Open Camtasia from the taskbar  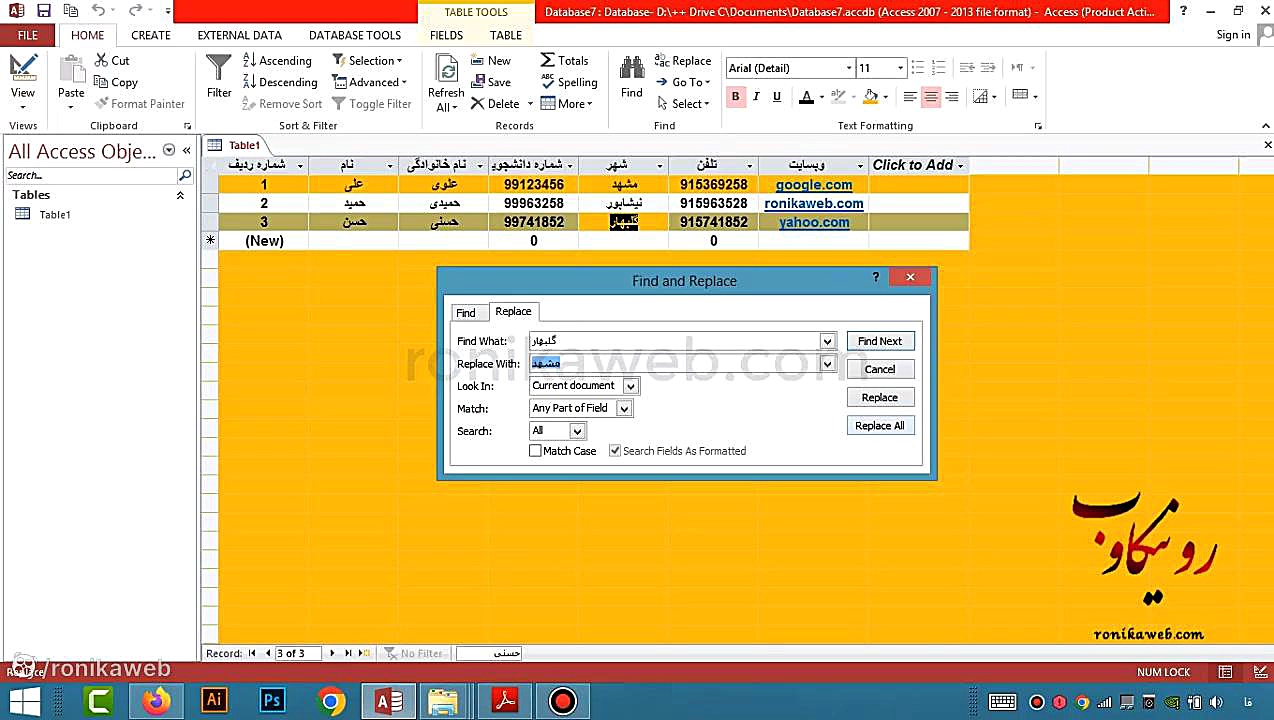[98, 701]
